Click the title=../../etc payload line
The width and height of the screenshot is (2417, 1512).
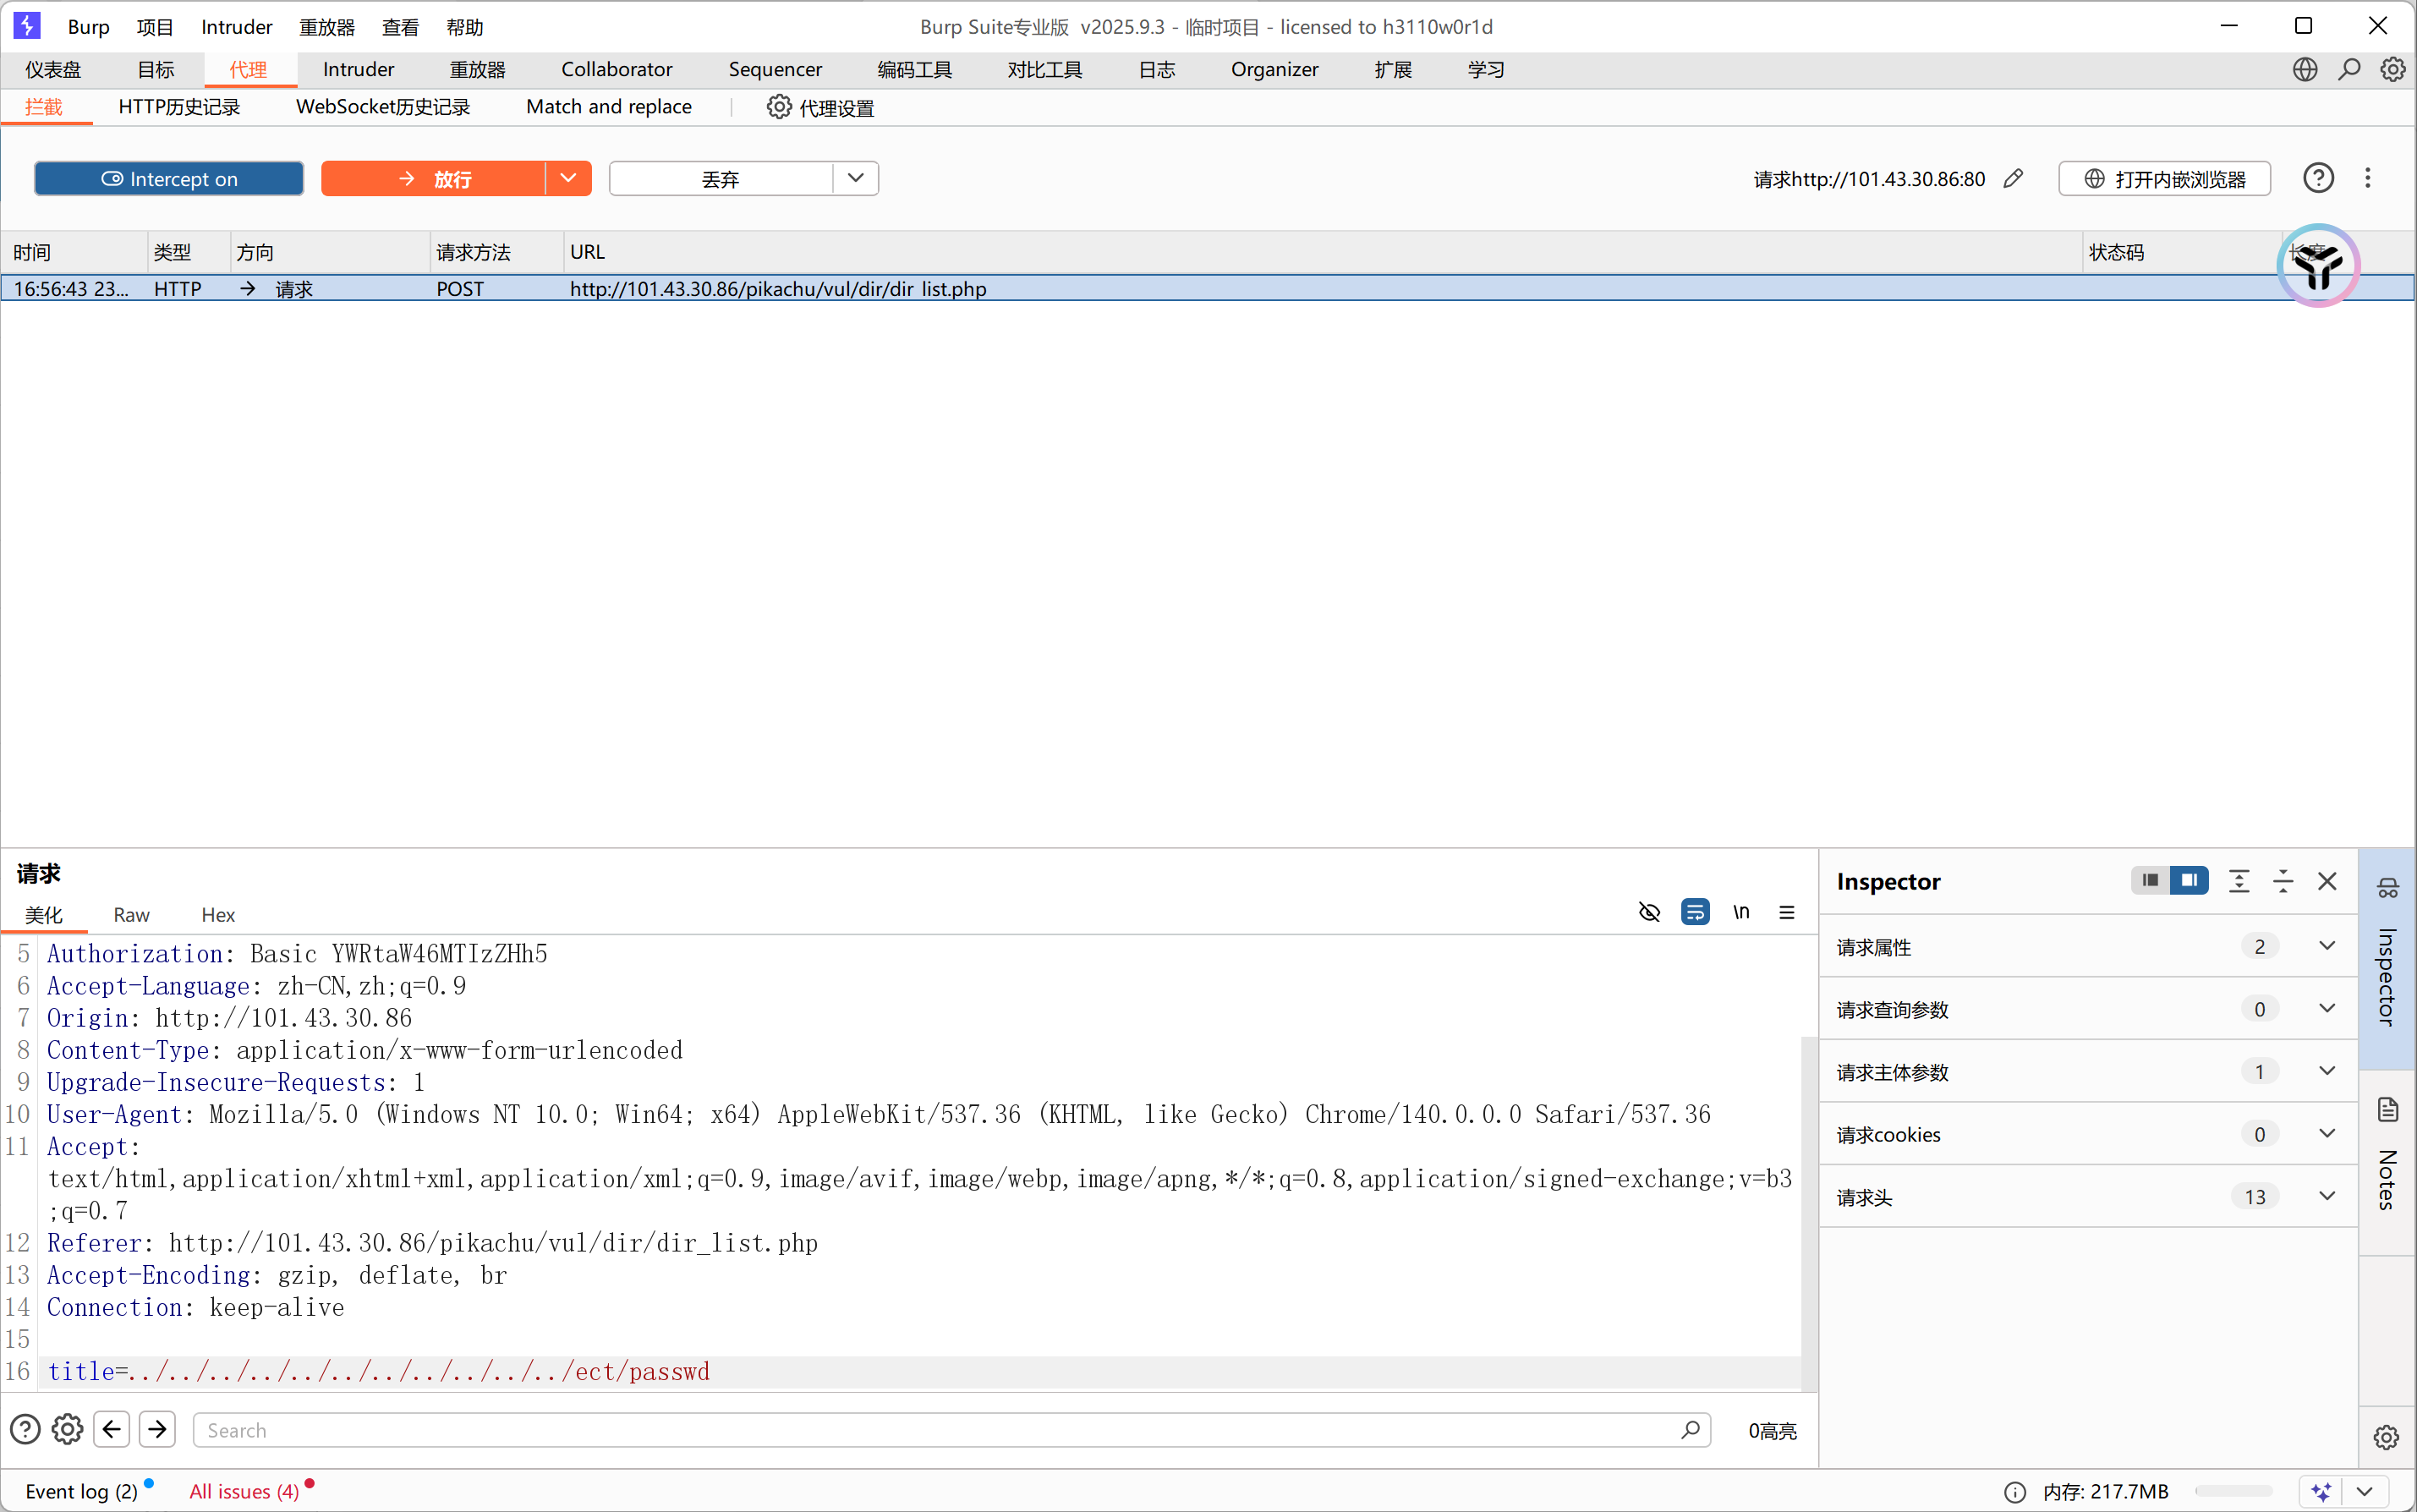[x=378, y=1371]
